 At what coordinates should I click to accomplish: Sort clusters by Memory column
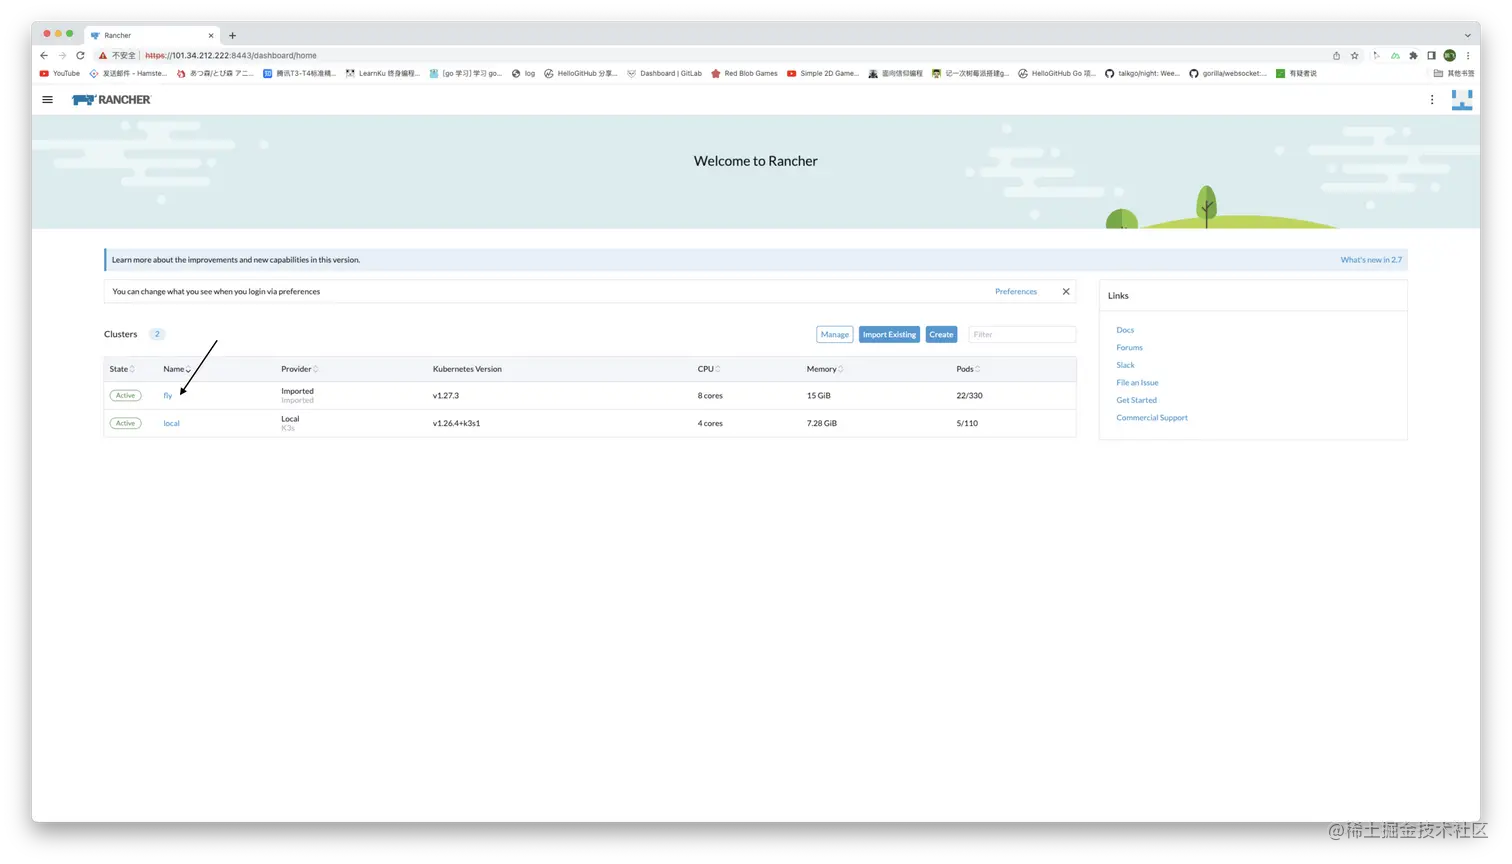tap(825, 369)
